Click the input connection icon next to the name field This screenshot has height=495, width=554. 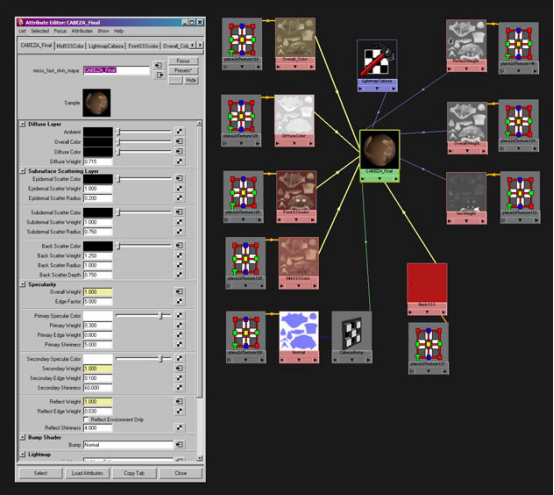[x=159, y=65]
